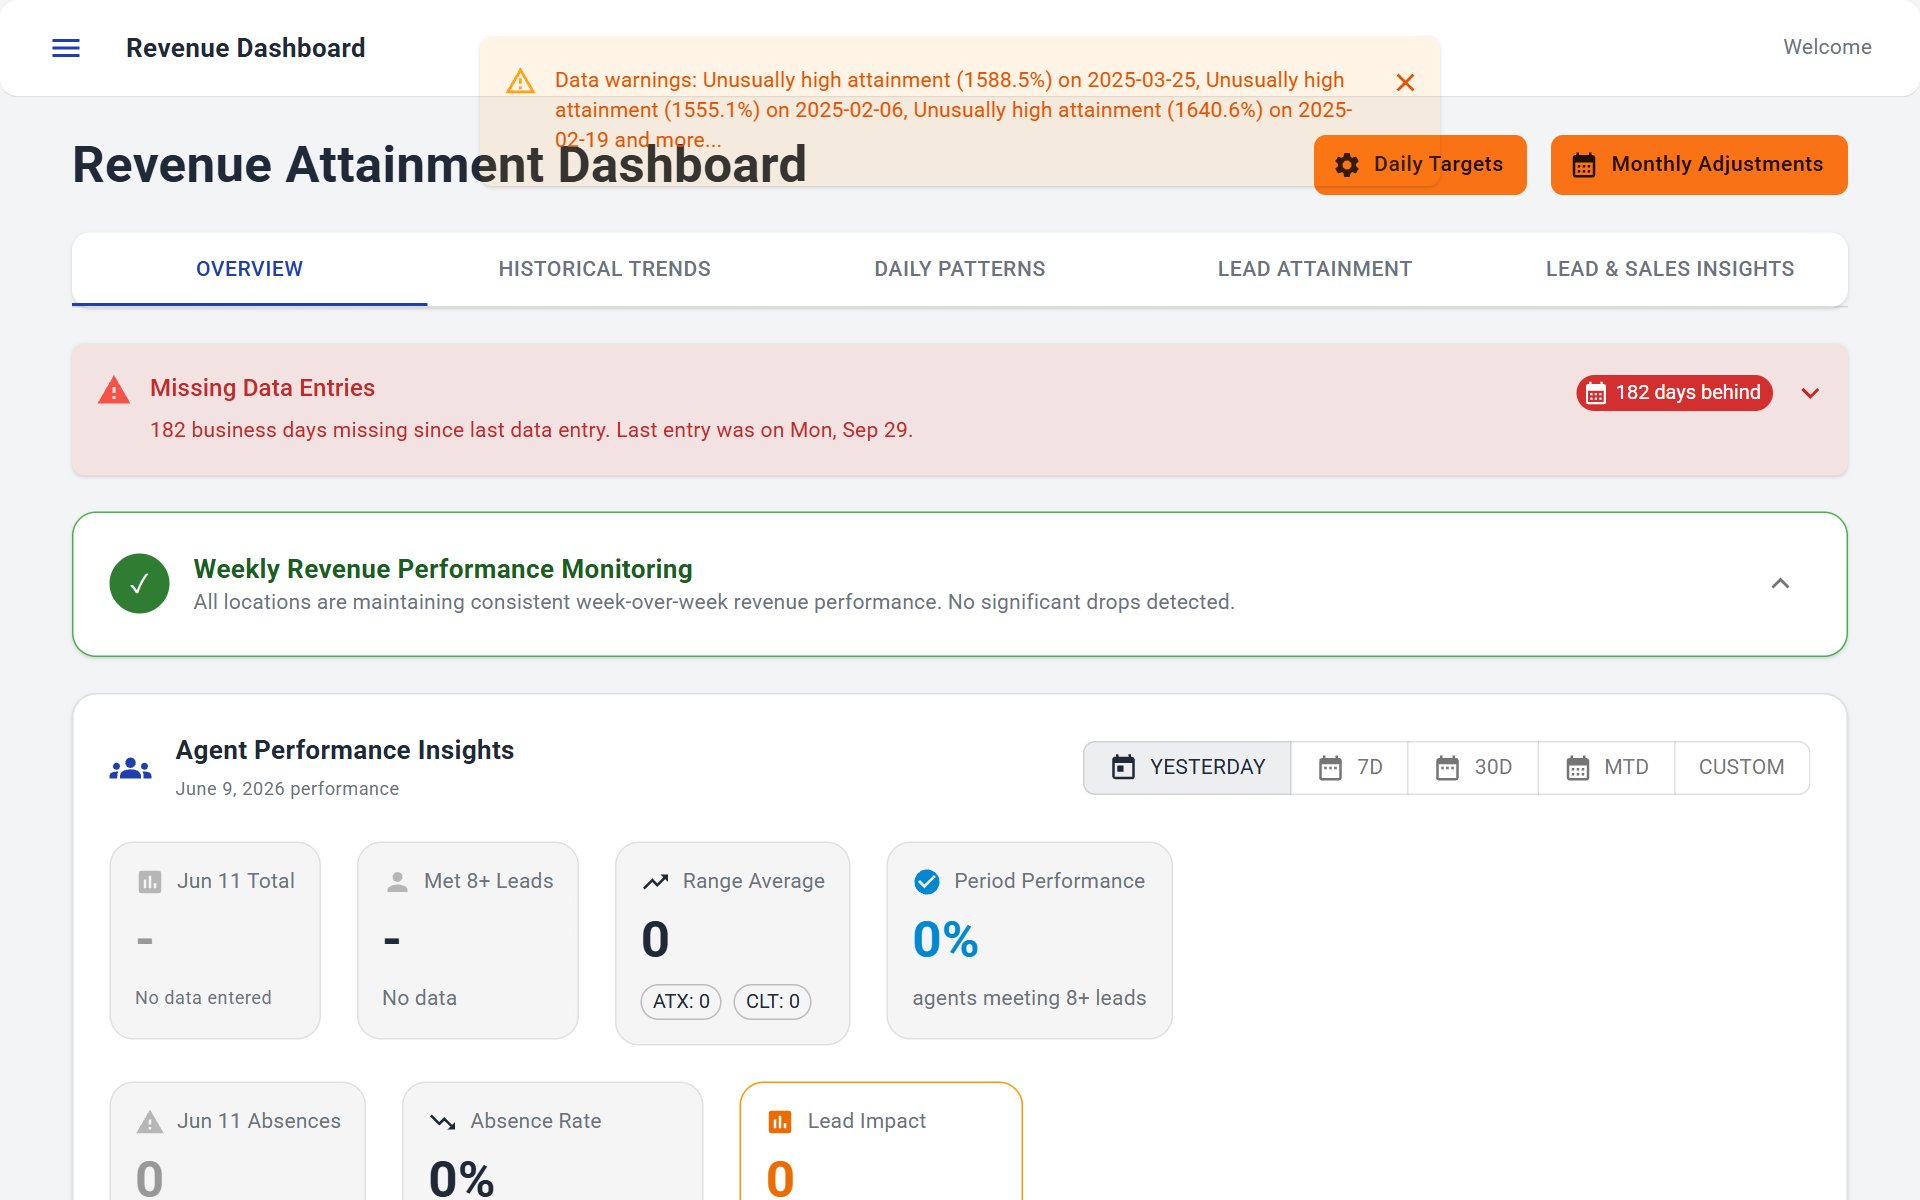
Task: Open the Period Performance card showing 0%
Action: 1029,940
